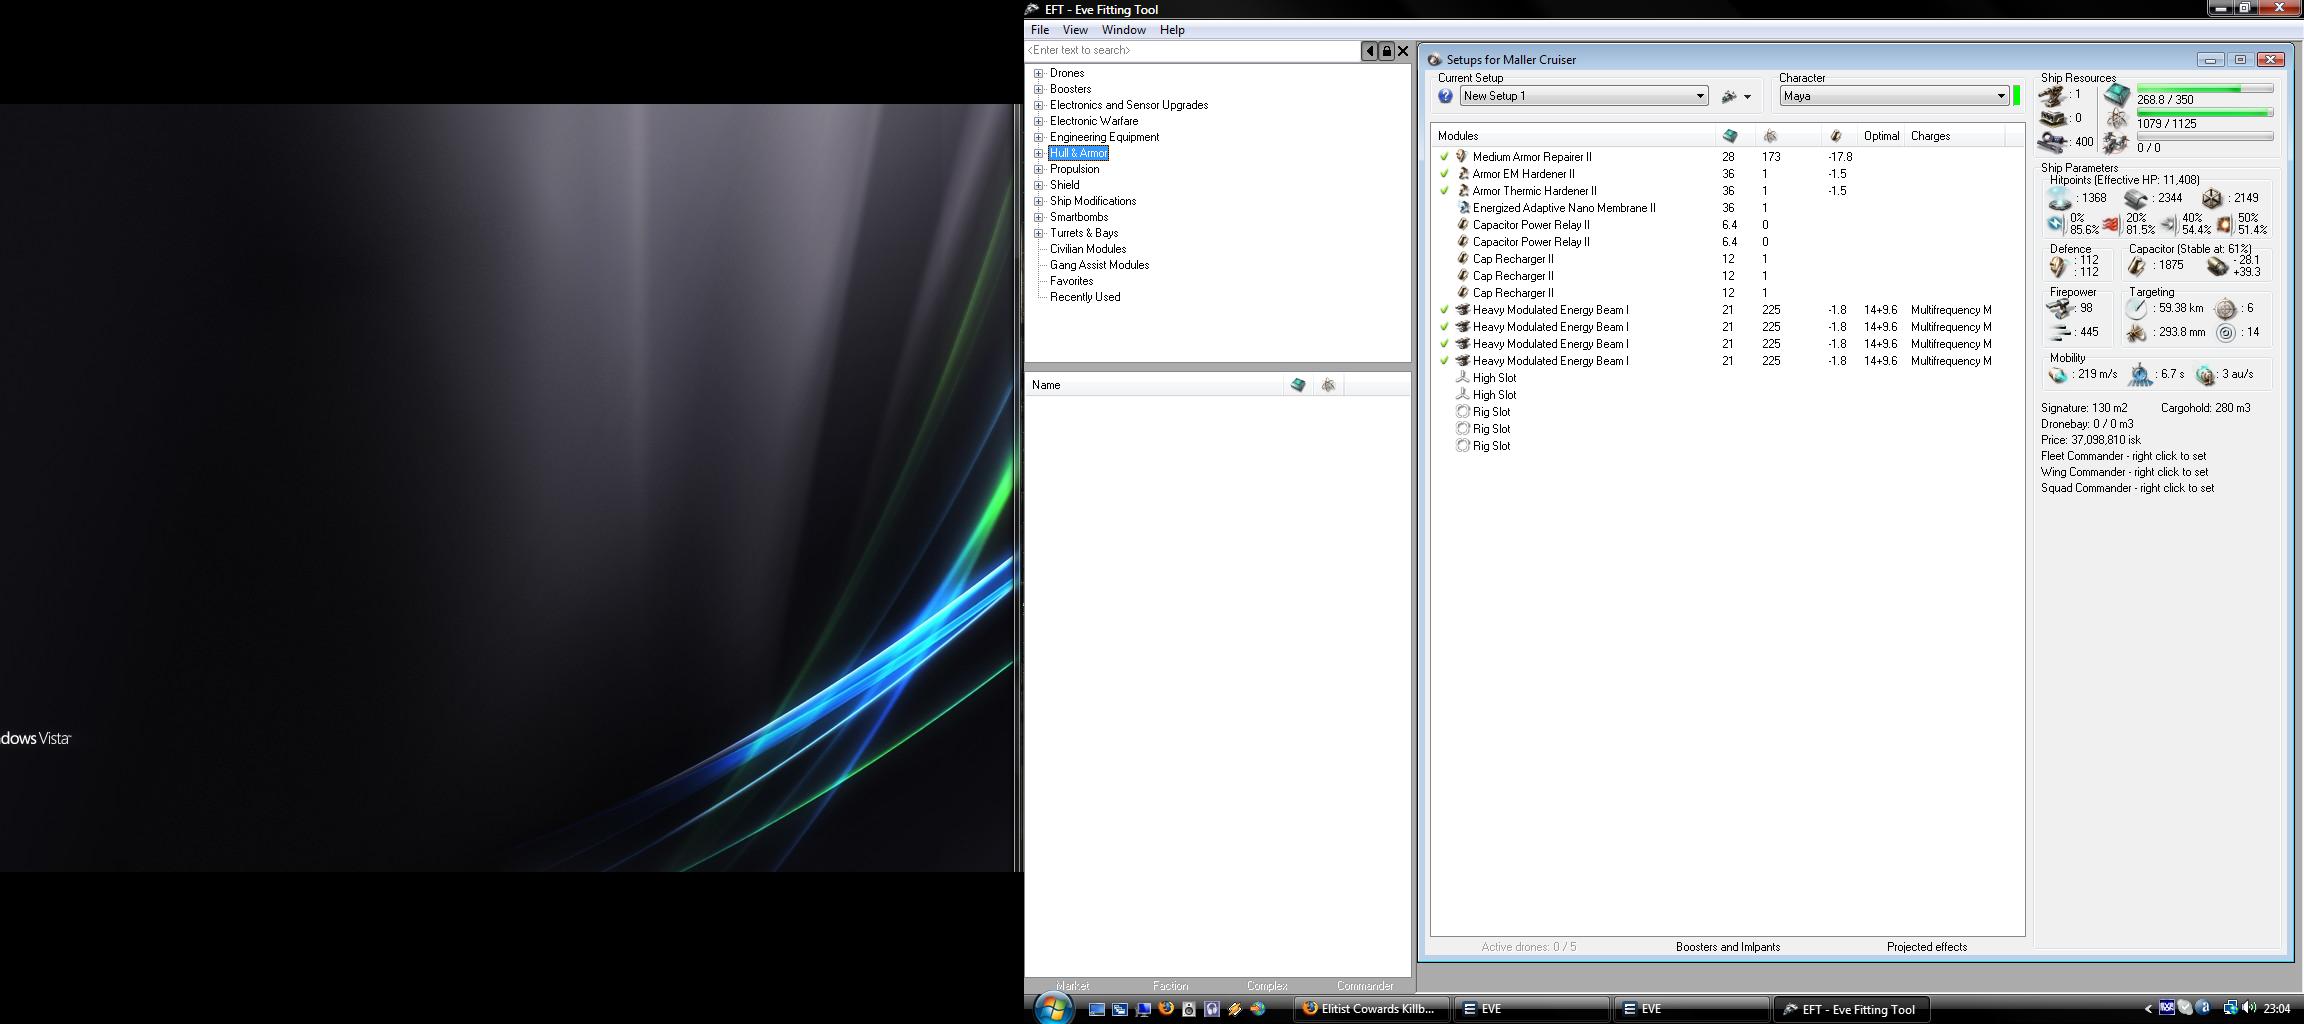This screenshot has height=1024, width=2304.
Task: Open the View menu
Action: [x=1075, y=30]
